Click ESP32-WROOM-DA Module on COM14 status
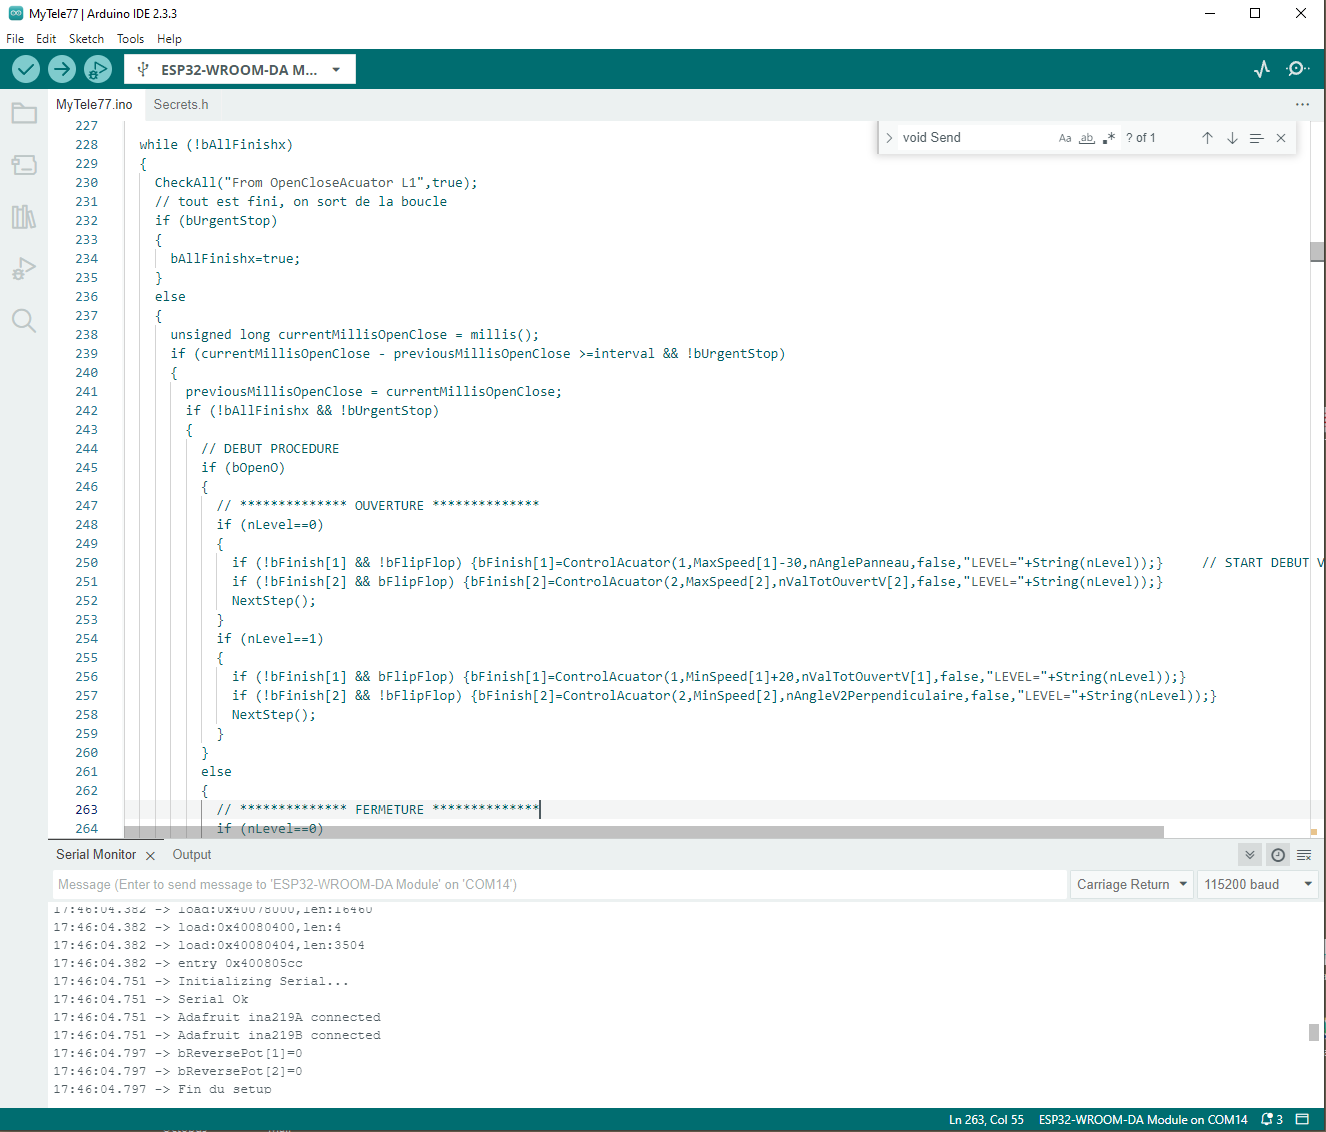1326x1132 pixels. (x=1143, y=1120)
